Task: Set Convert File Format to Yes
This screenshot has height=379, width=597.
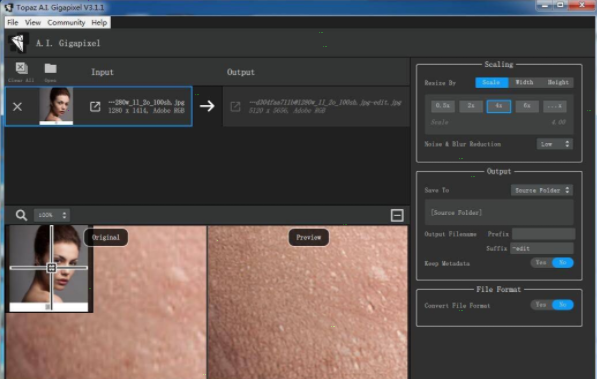Action: tap(541, 305)
